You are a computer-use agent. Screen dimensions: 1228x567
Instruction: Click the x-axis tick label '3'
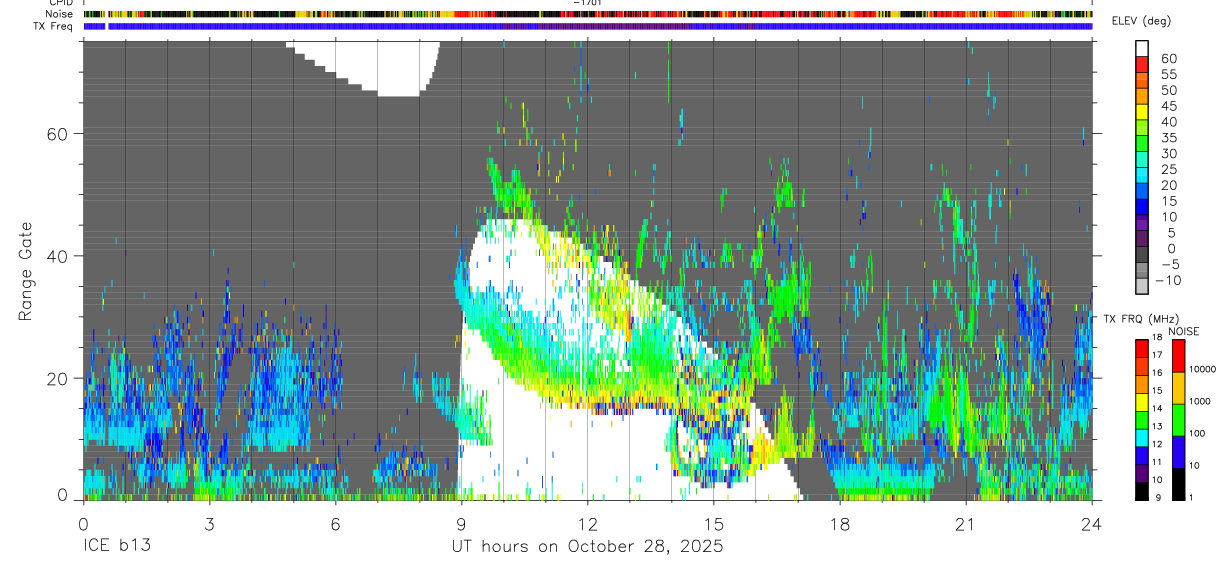tap(209, 524)
